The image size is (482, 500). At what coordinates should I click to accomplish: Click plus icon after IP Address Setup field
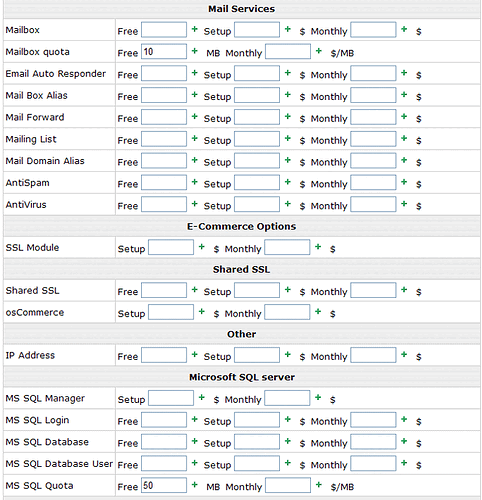(x=288, y=355)
